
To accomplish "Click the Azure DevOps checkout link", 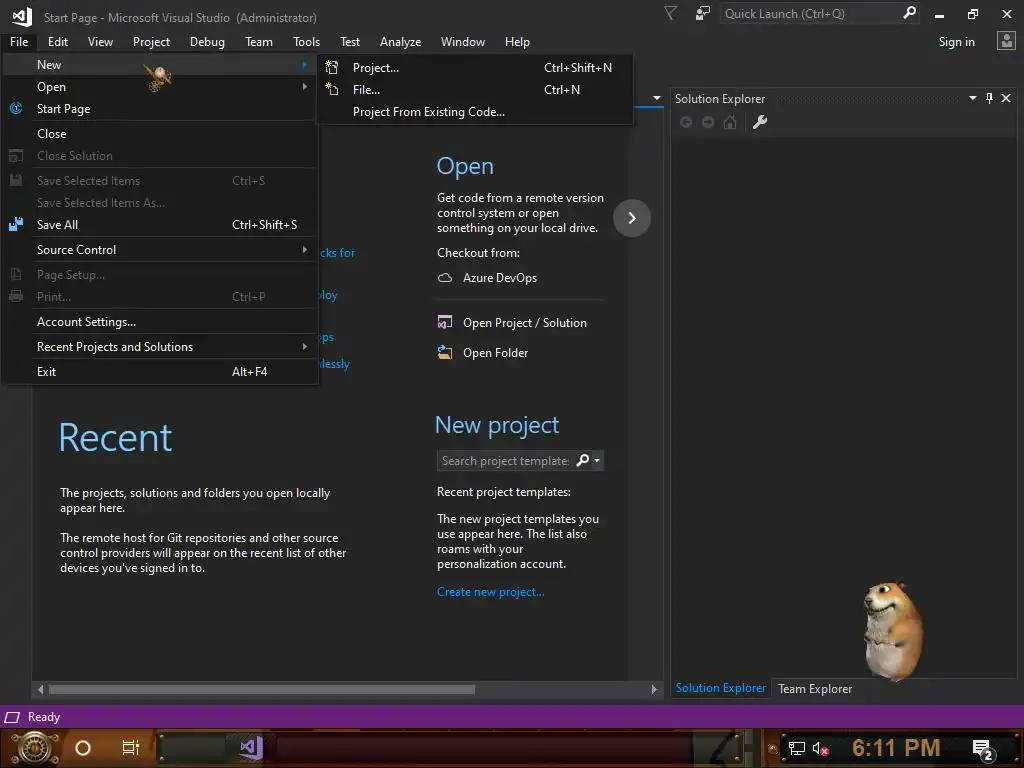I will tap(500, 278).
